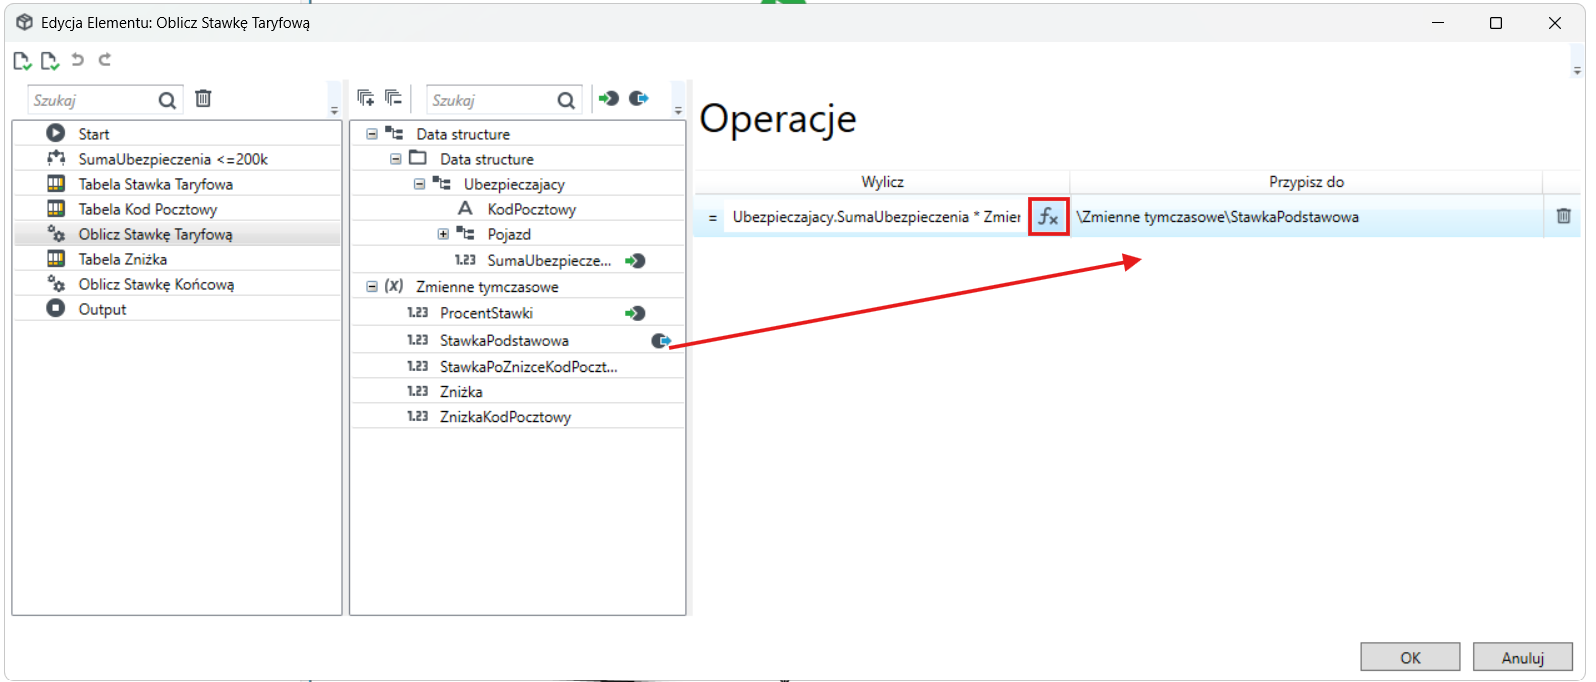Undo the last change
Image resolution: width=1596 pixels, height=682 pixels.
pyautogui.click(x=77, y=60)
